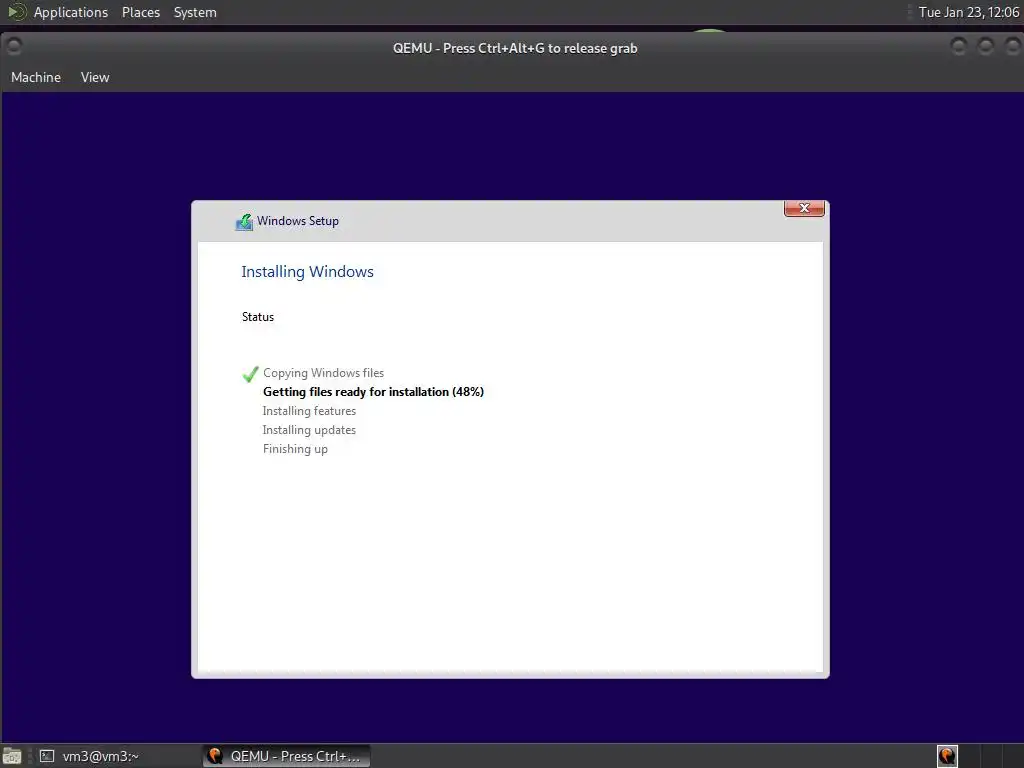Open the View menu in QEMU
The height and width of the screenshot is (768, 1024).
95,77
